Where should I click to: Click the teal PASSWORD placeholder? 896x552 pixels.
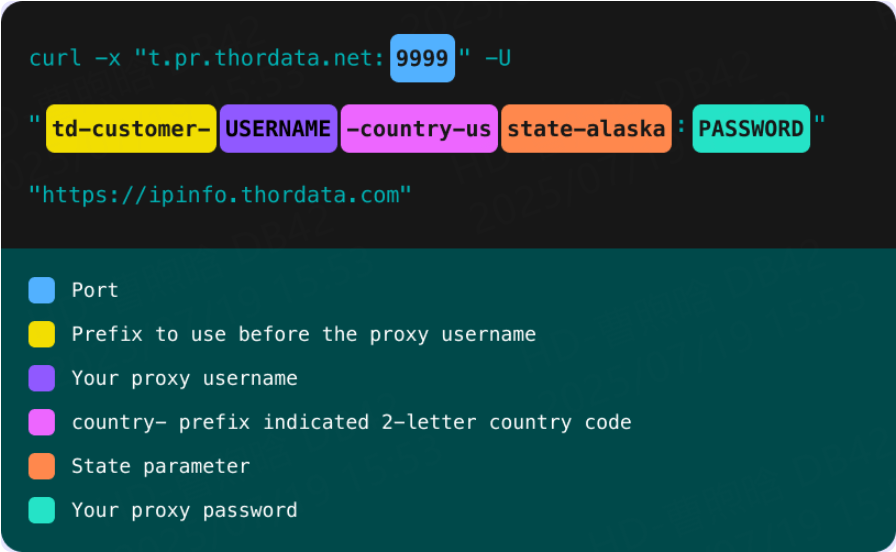(751, 128)
